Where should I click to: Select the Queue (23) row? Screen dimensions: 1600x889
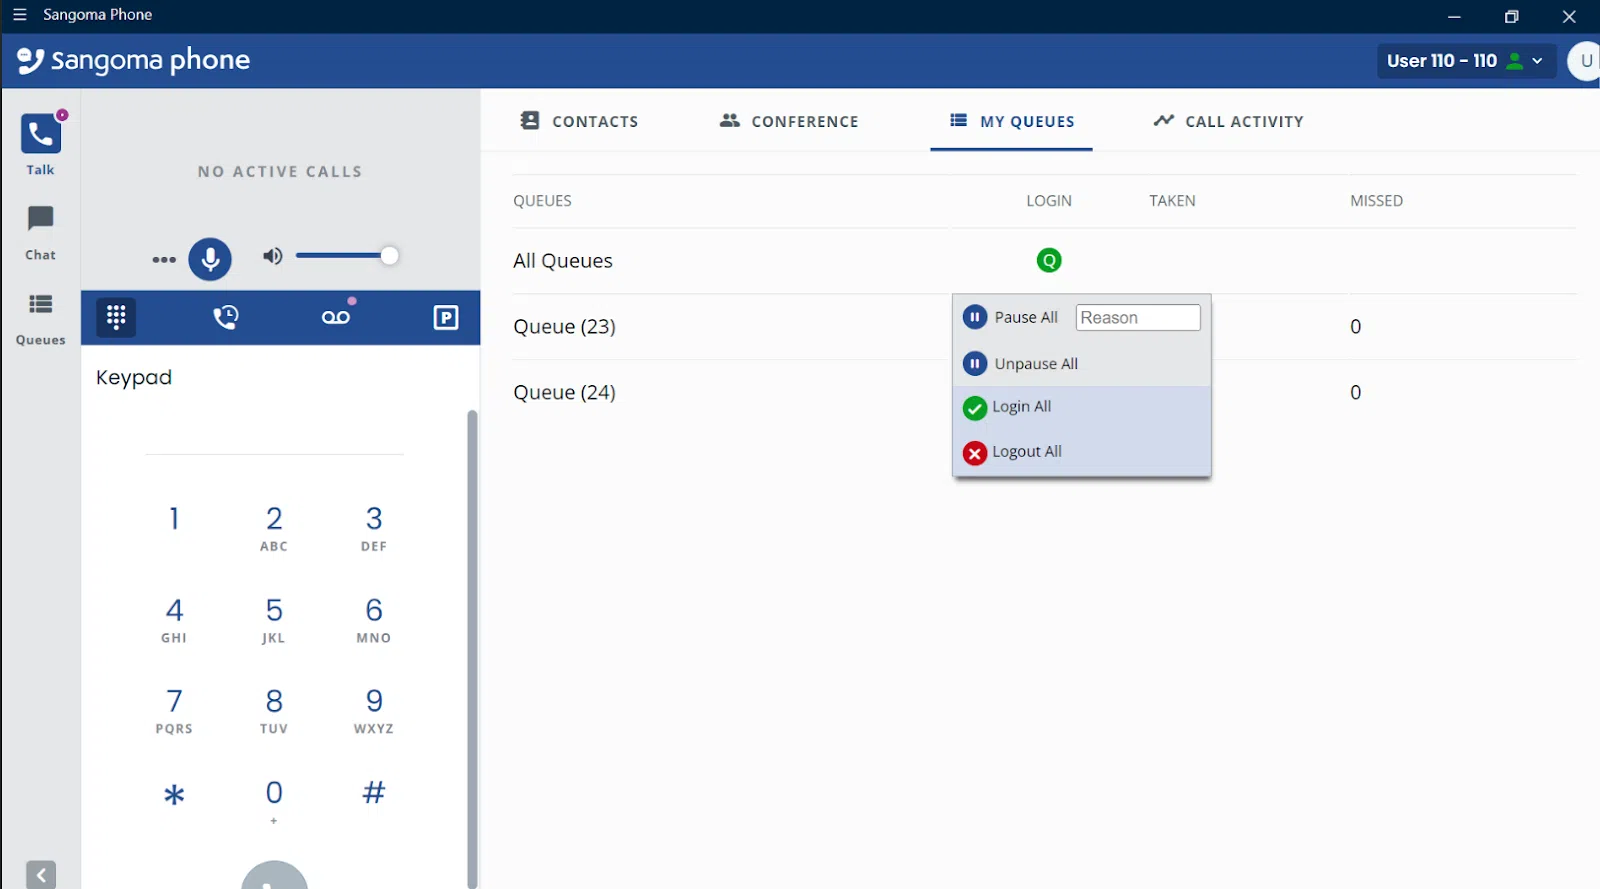pyautogui.click(x=564, y=327)
